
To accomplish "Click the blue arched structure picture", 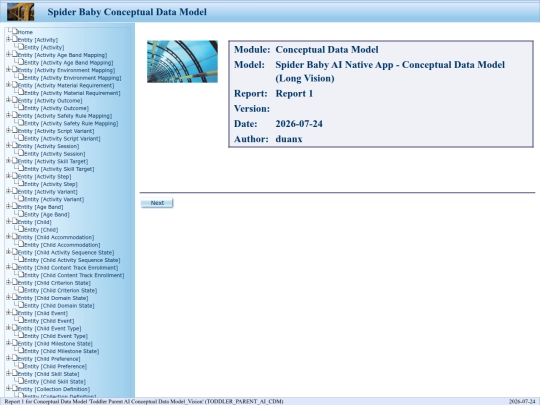I will 182,62.
